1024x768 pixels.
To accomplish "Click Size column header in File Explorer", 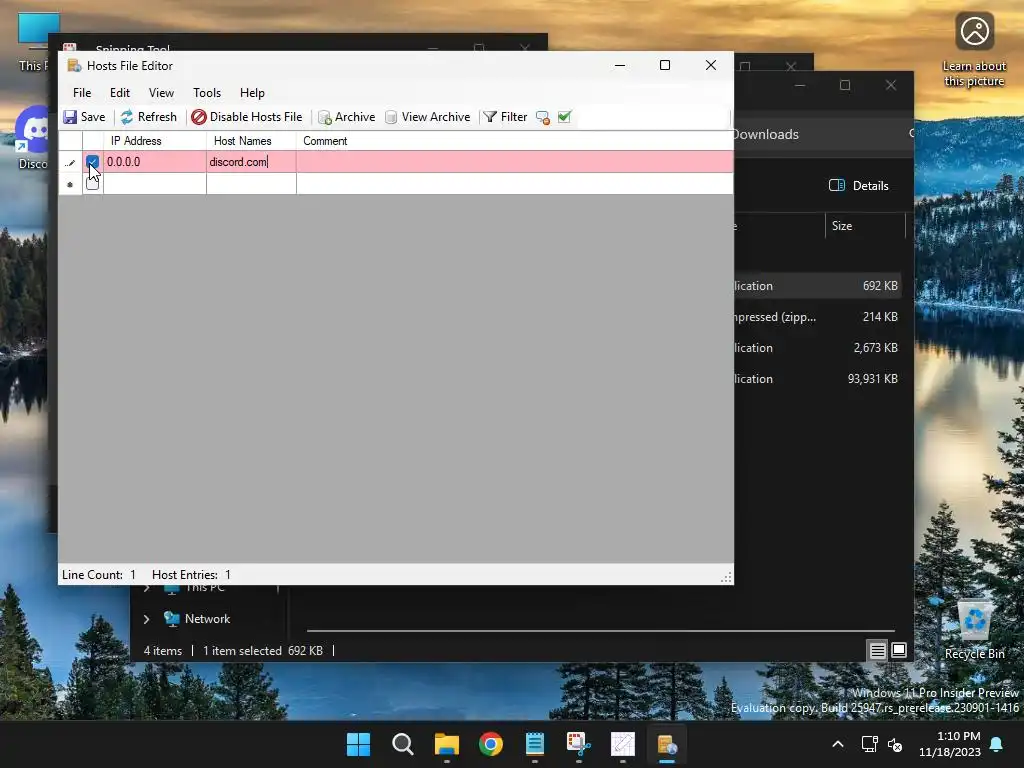I will (865, 226).
